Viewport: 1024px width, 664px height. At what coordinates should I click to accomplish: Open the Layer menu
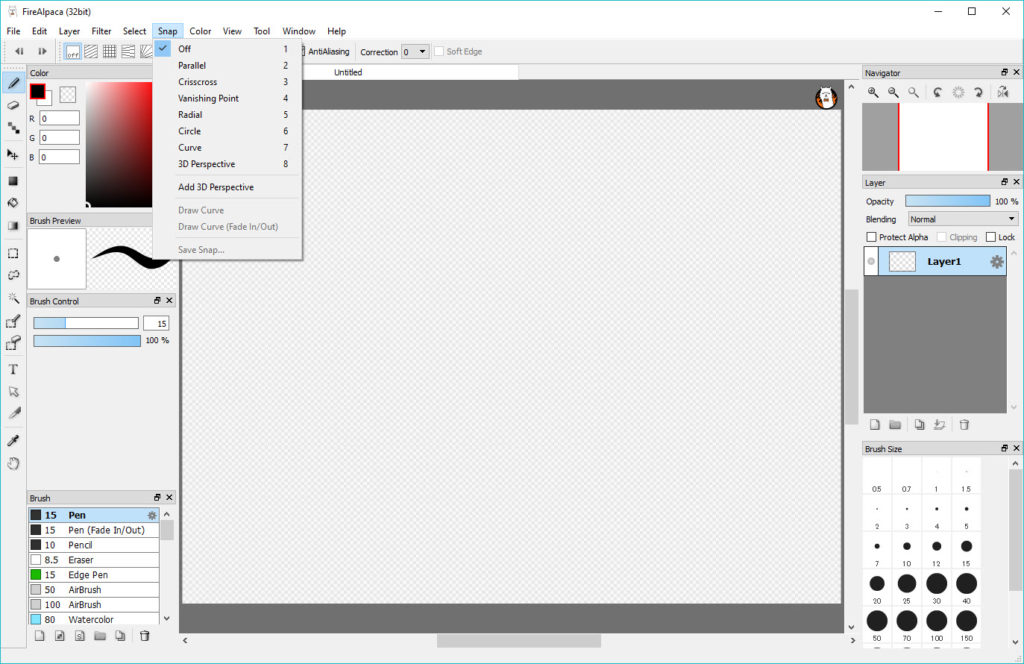[69, 31]
